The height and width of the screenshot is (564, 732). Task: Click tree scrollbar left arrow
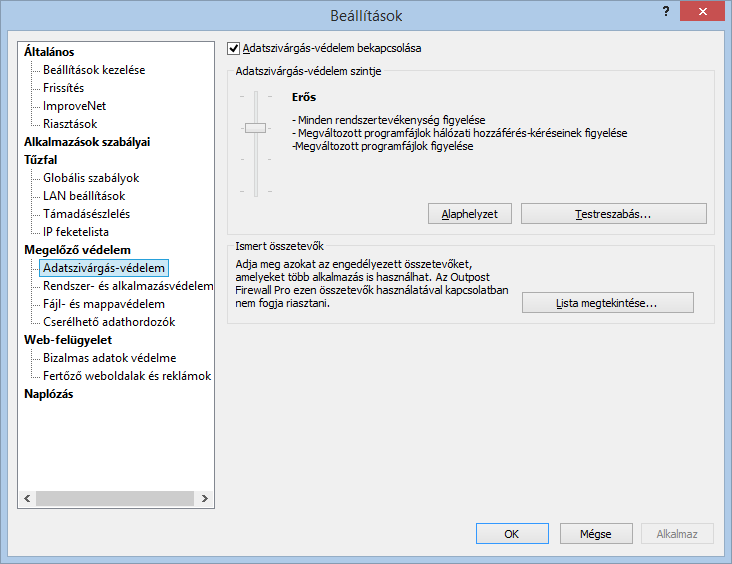click(27, 498)
